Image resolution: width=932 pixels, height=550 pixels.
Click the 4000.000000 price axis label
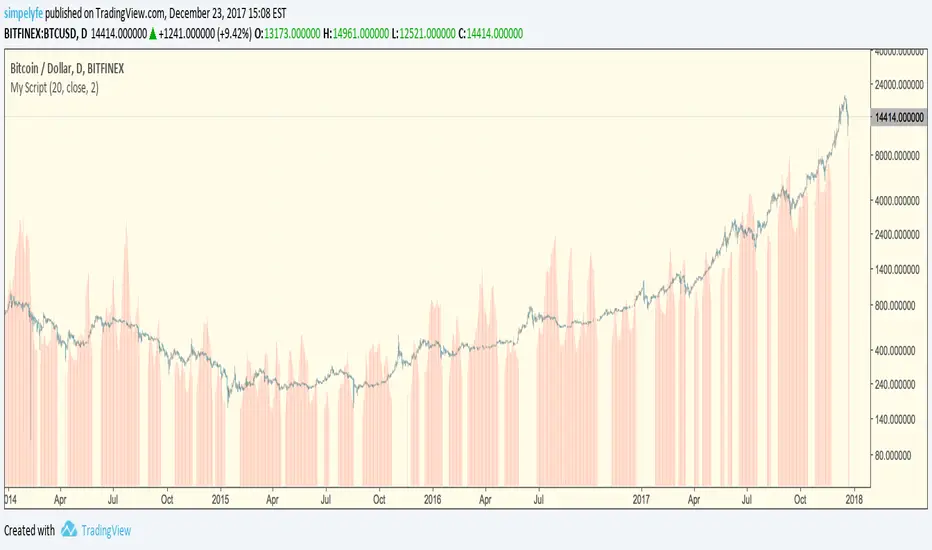[899, 201]
